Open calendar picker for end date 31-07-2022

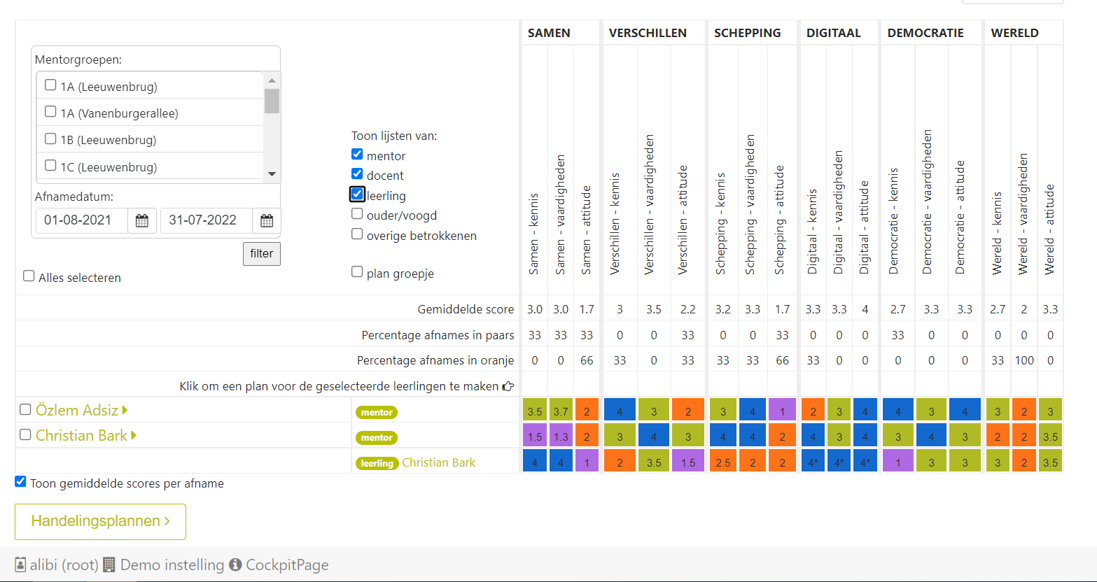[x=266, y=221]
